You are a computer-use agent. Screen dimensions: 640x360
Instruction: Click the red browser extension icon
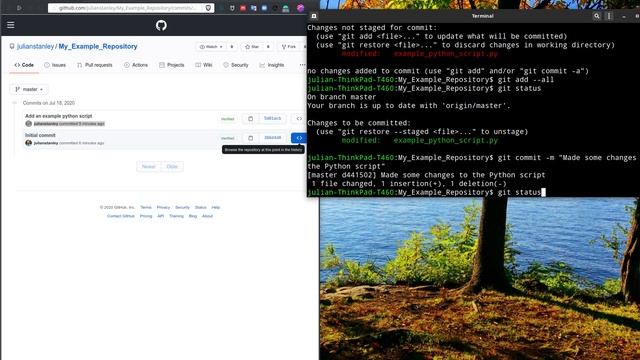point(243,8)
